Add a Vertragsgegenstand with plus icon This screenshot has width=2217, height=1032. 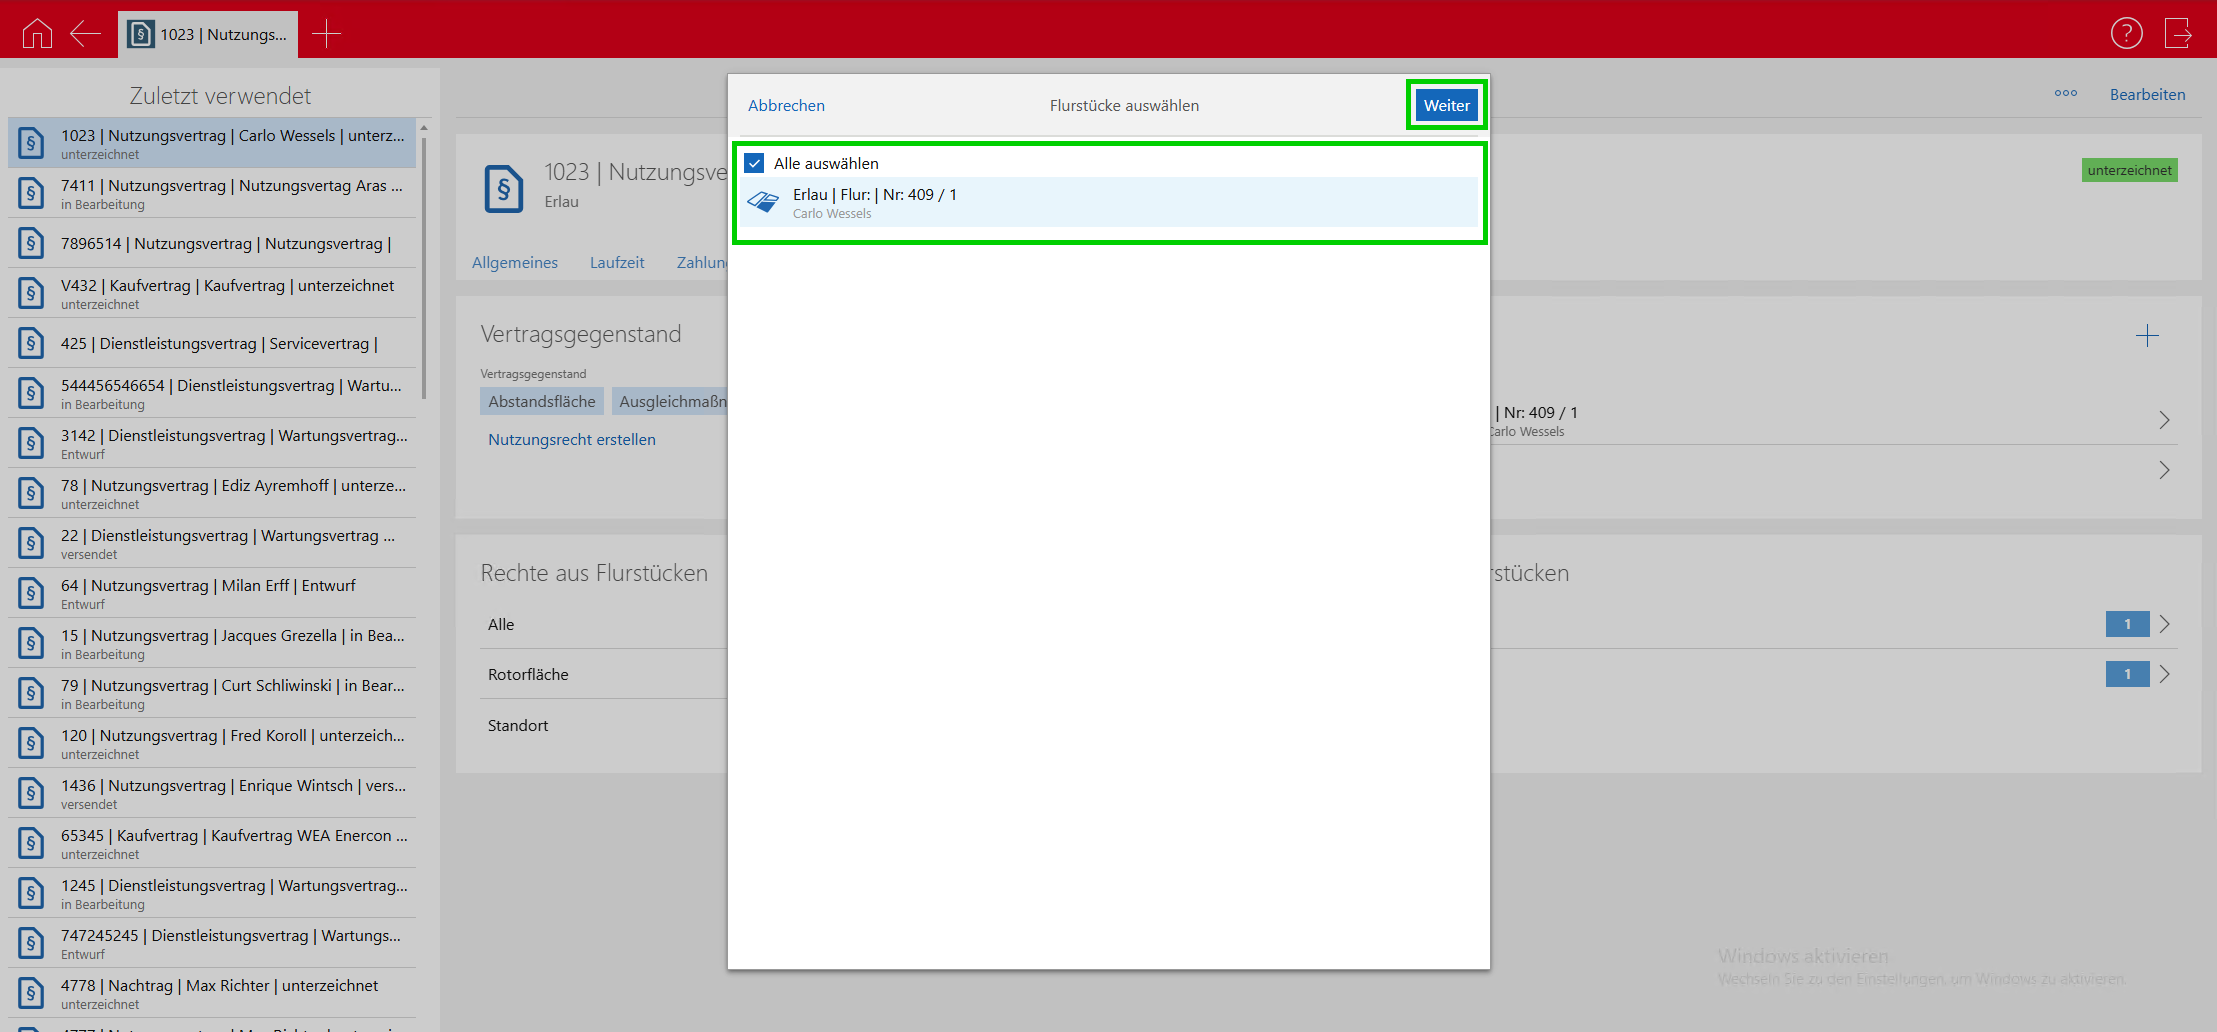pyautogui.click(x=2146, y=336)
